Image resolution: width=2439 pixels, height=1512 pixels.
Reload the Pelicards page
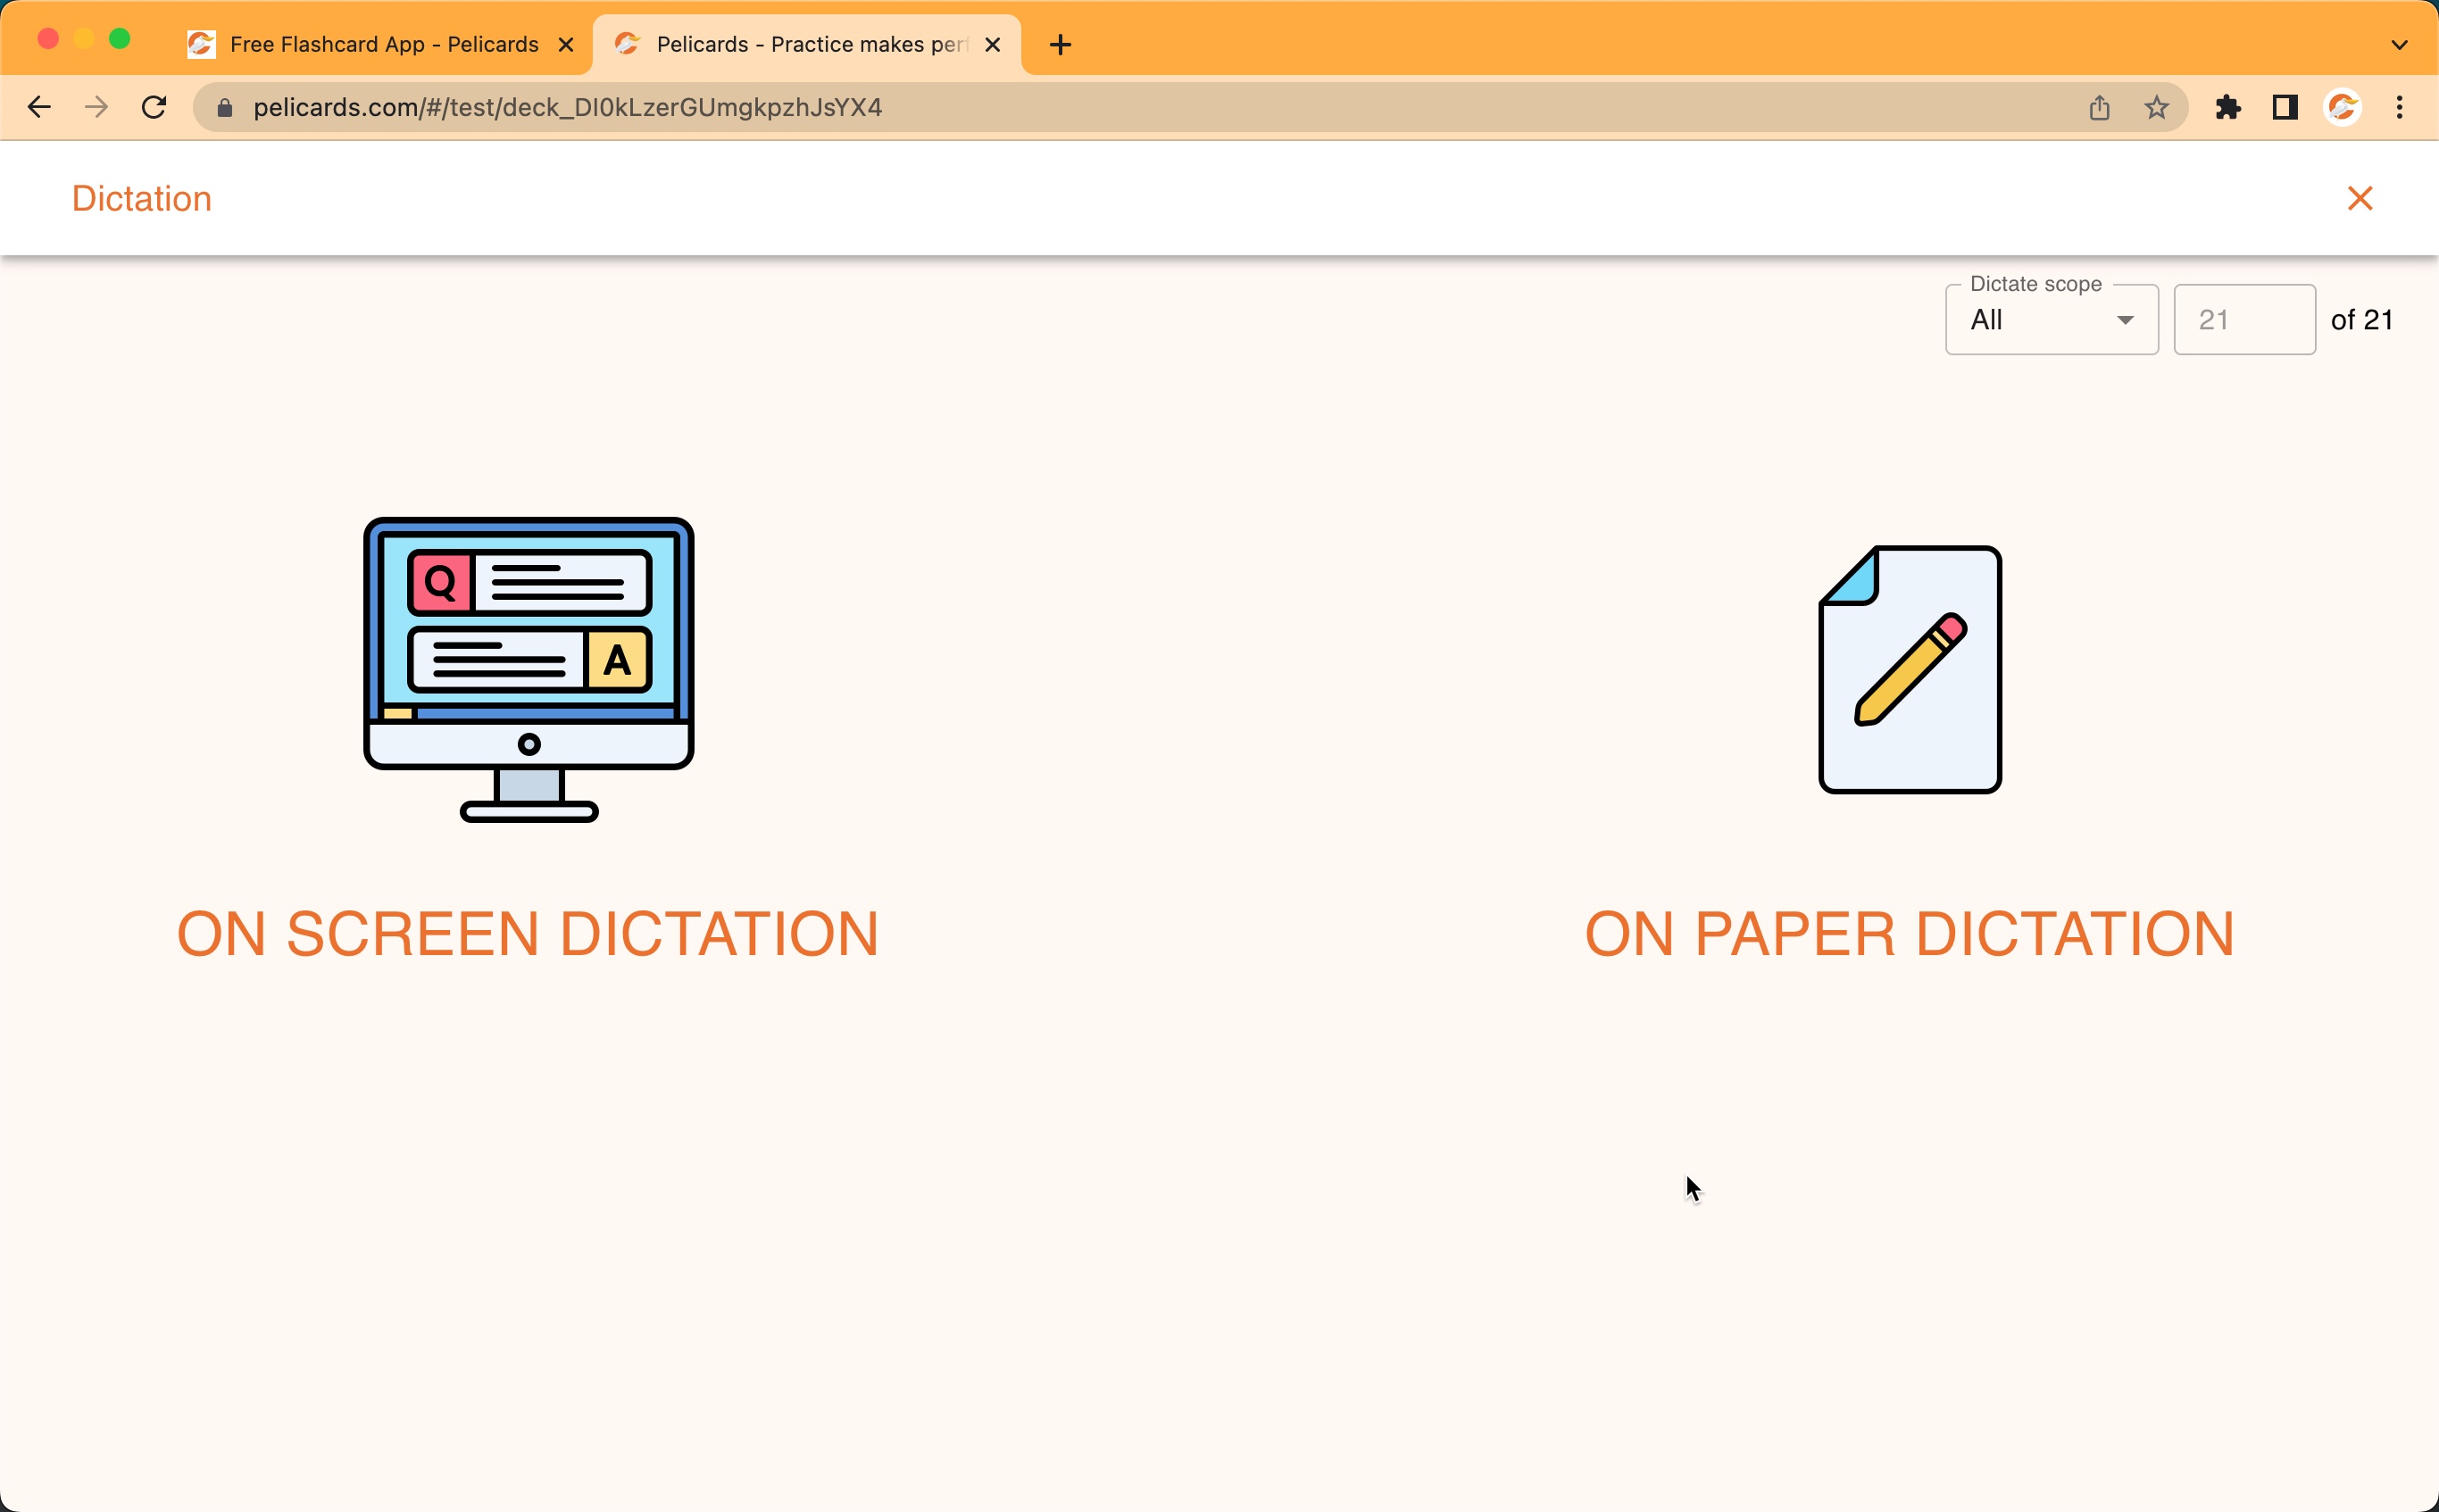154,107
